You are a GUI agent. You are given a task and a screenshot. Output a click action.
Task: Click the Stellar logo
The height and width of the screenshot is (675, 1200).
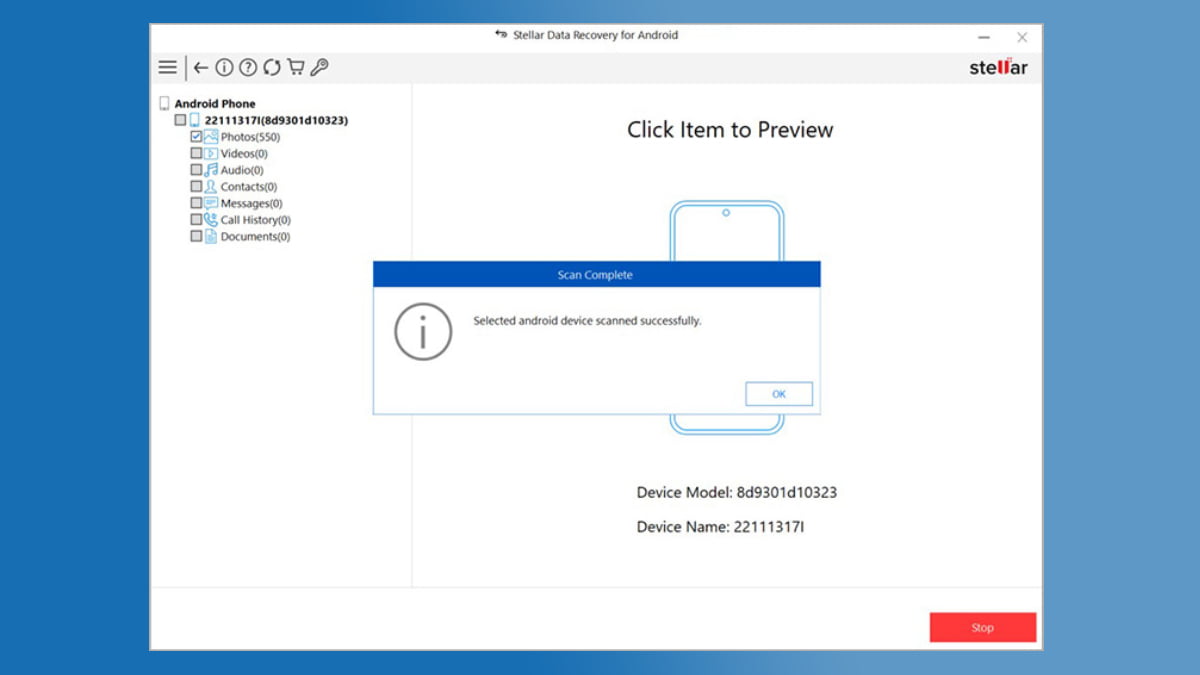tap(998, 68)
